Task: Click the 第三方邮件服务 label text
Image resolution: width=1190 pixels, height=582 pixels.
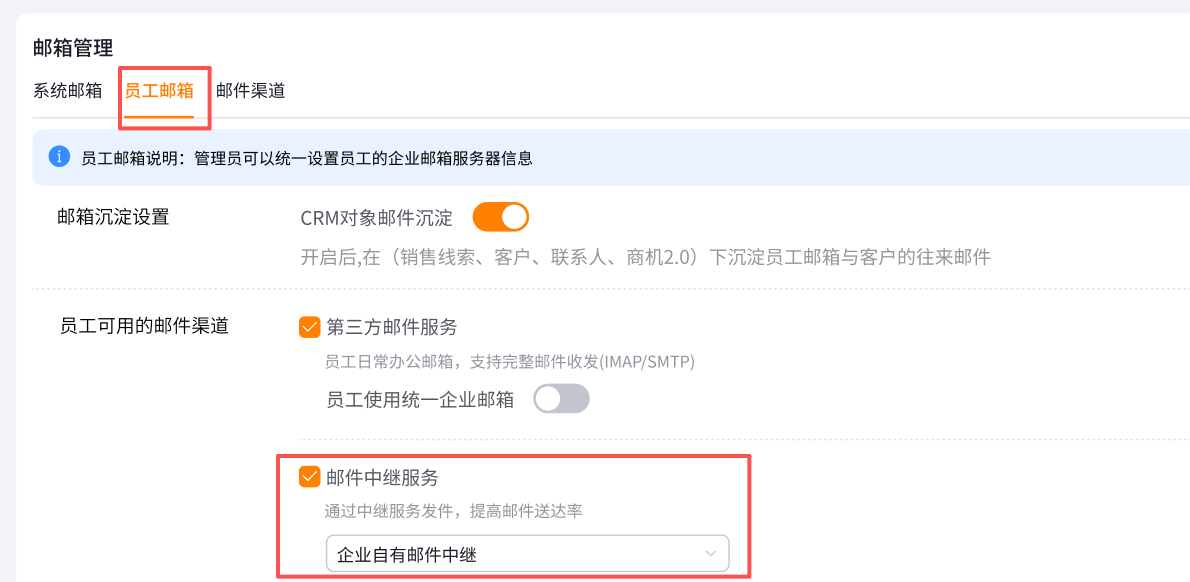Action: (392, 327)
